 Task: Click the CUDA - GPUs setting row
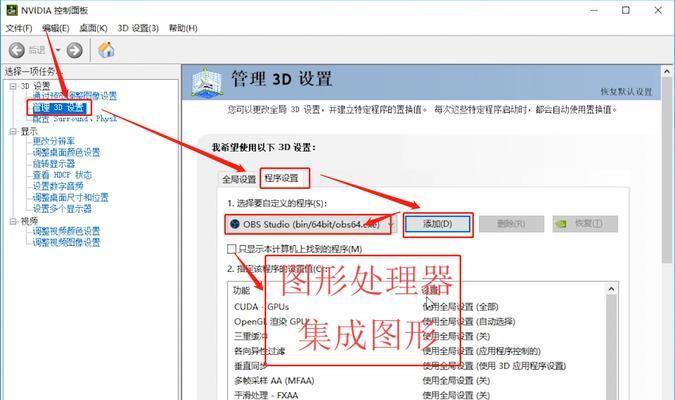click(x=417, y=307)
